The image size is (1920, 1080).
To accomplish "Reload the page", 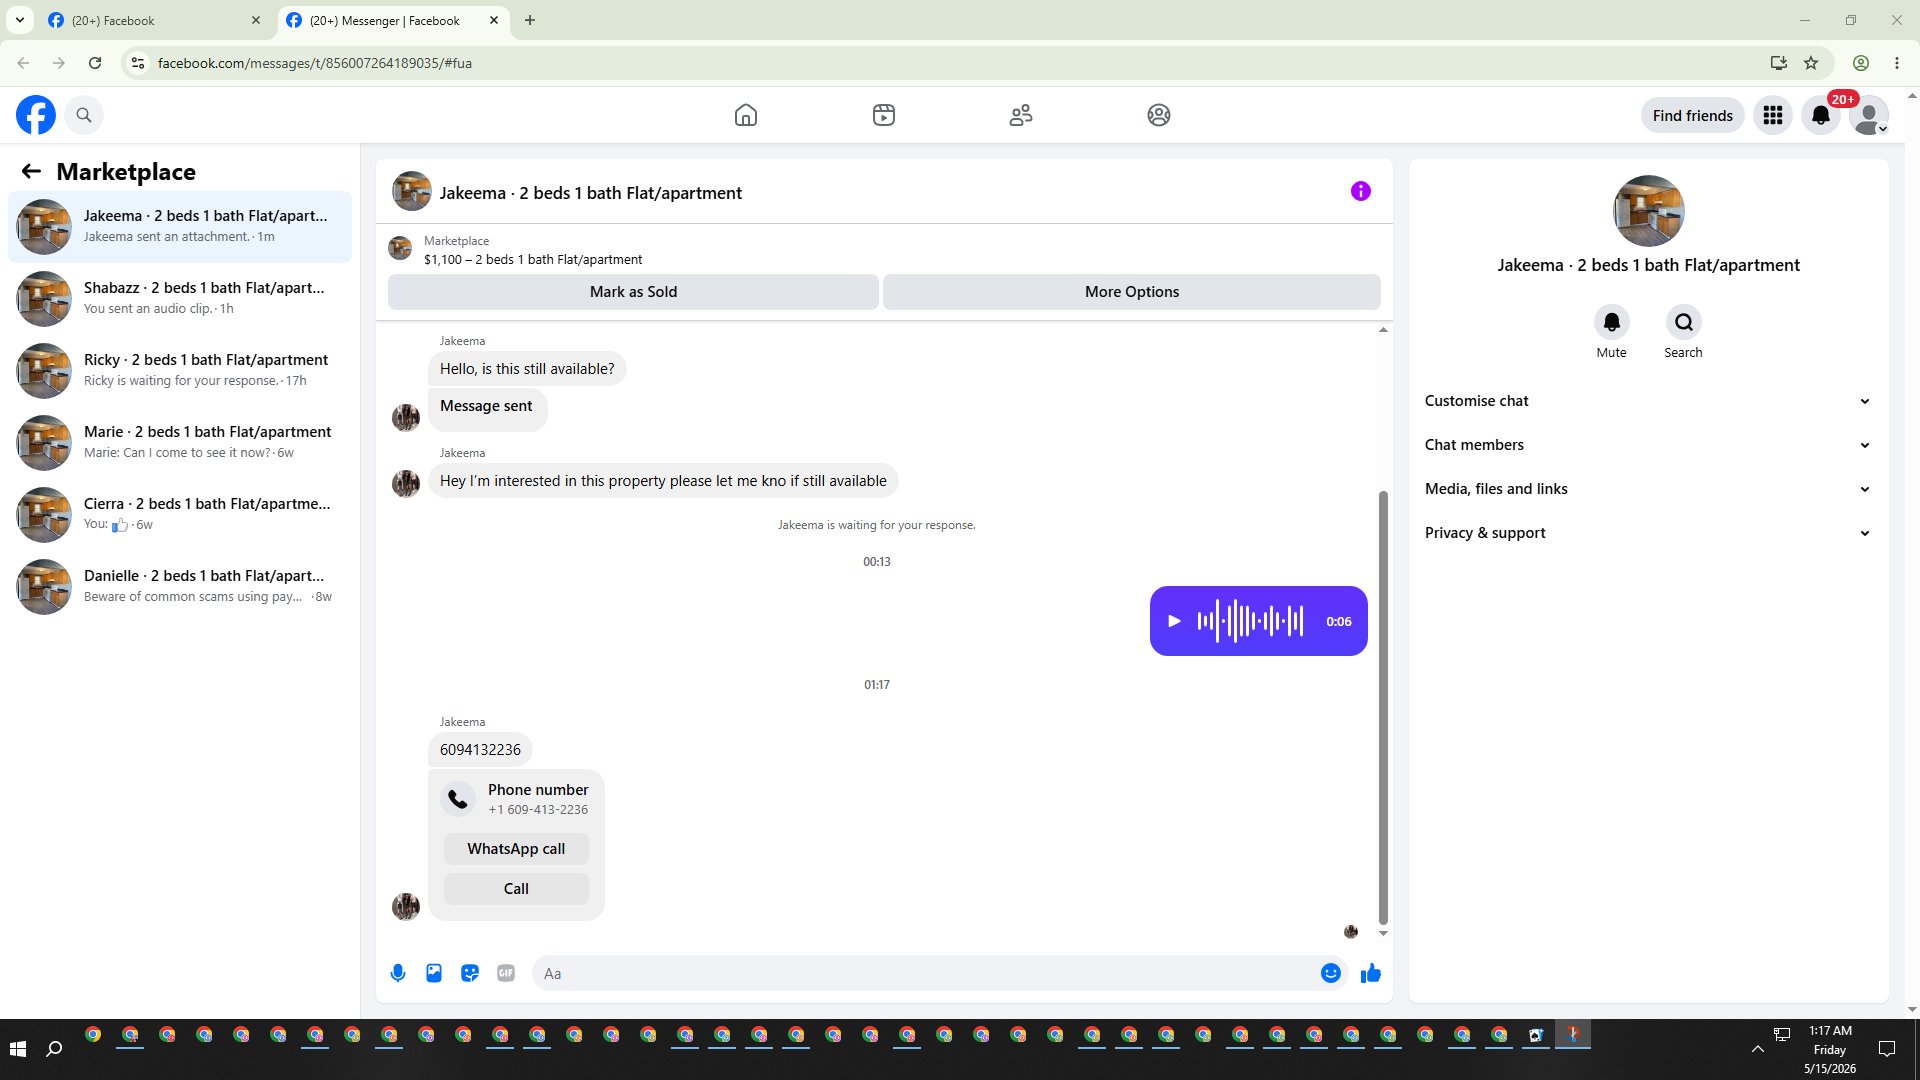I will tap(95, 63).
